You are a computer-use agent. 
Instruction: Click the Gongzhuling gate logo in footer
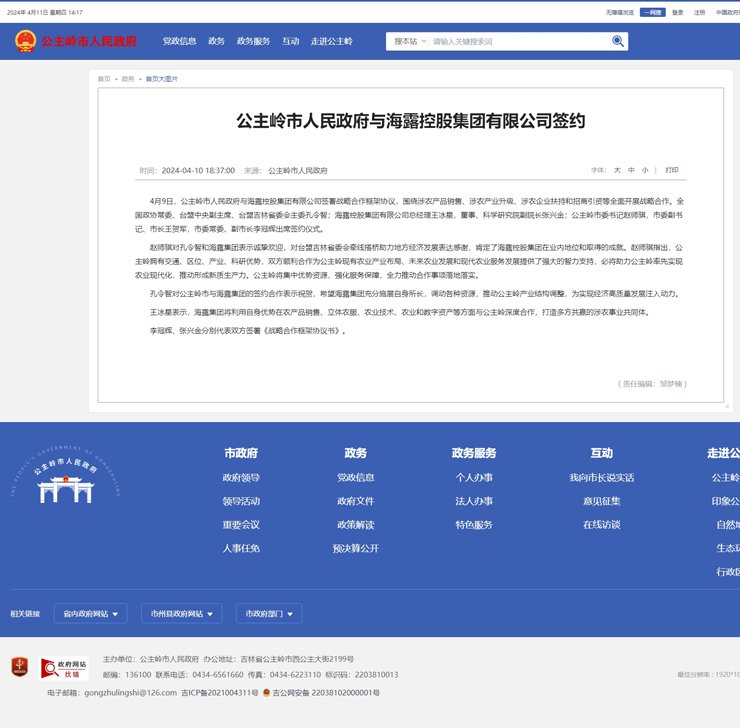click(66, 484)
